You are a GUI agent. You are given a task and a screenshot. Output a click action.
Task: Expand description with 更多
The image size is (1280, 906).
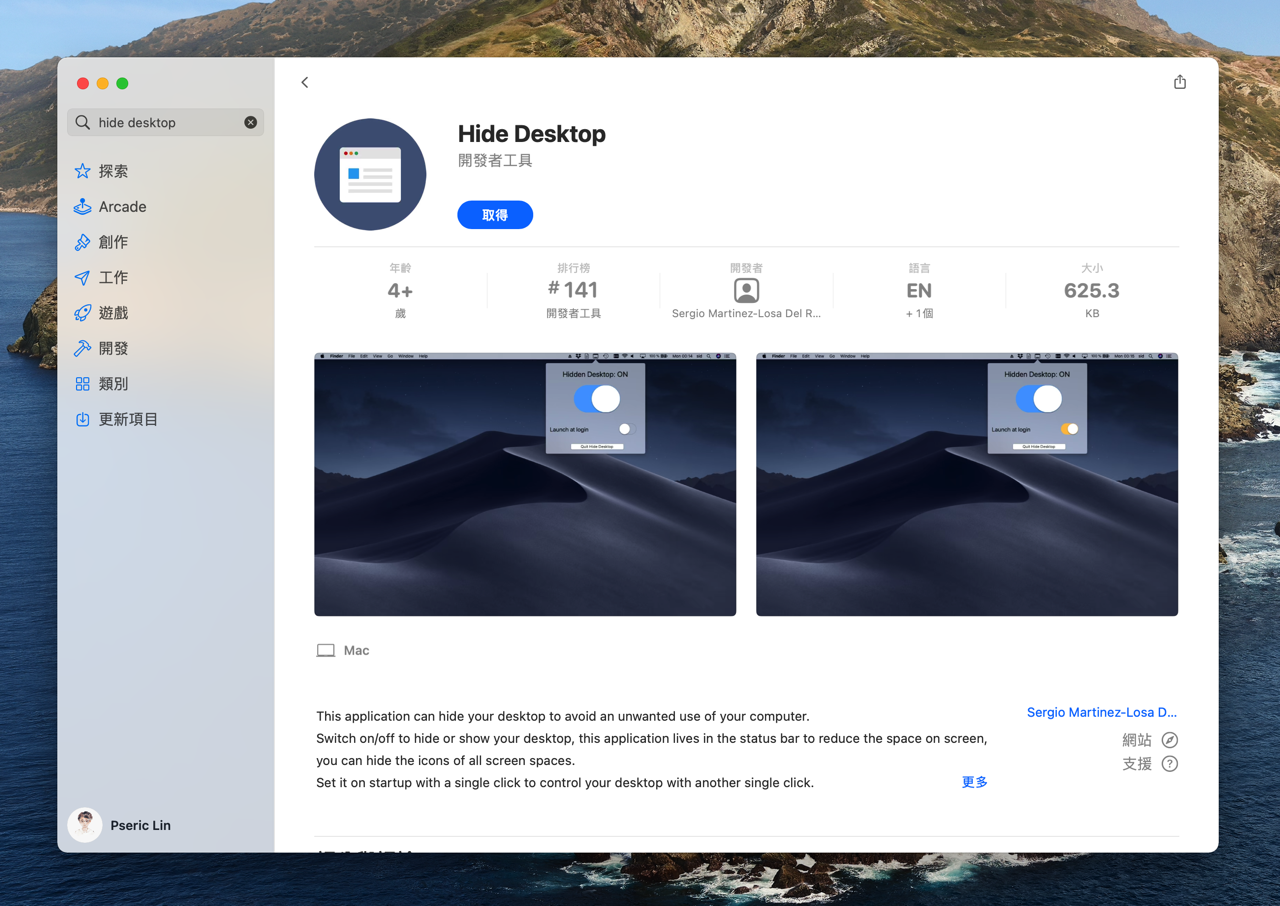(975, 782)
